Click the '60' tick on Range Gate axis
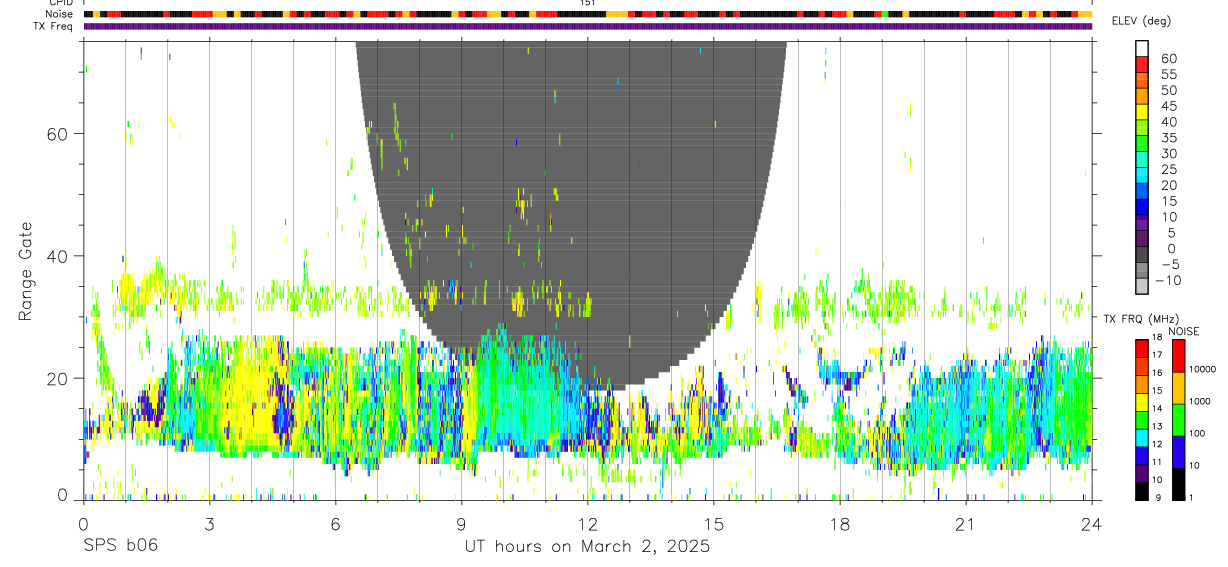This screenshot has width=1228, height=567. click(59, 134)
